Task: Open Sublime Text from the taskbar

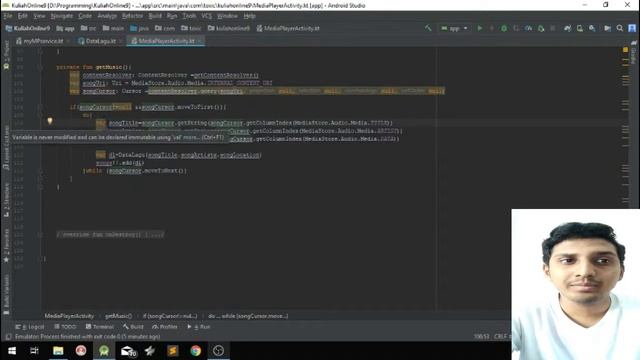Action: click(x=173, y=351)
